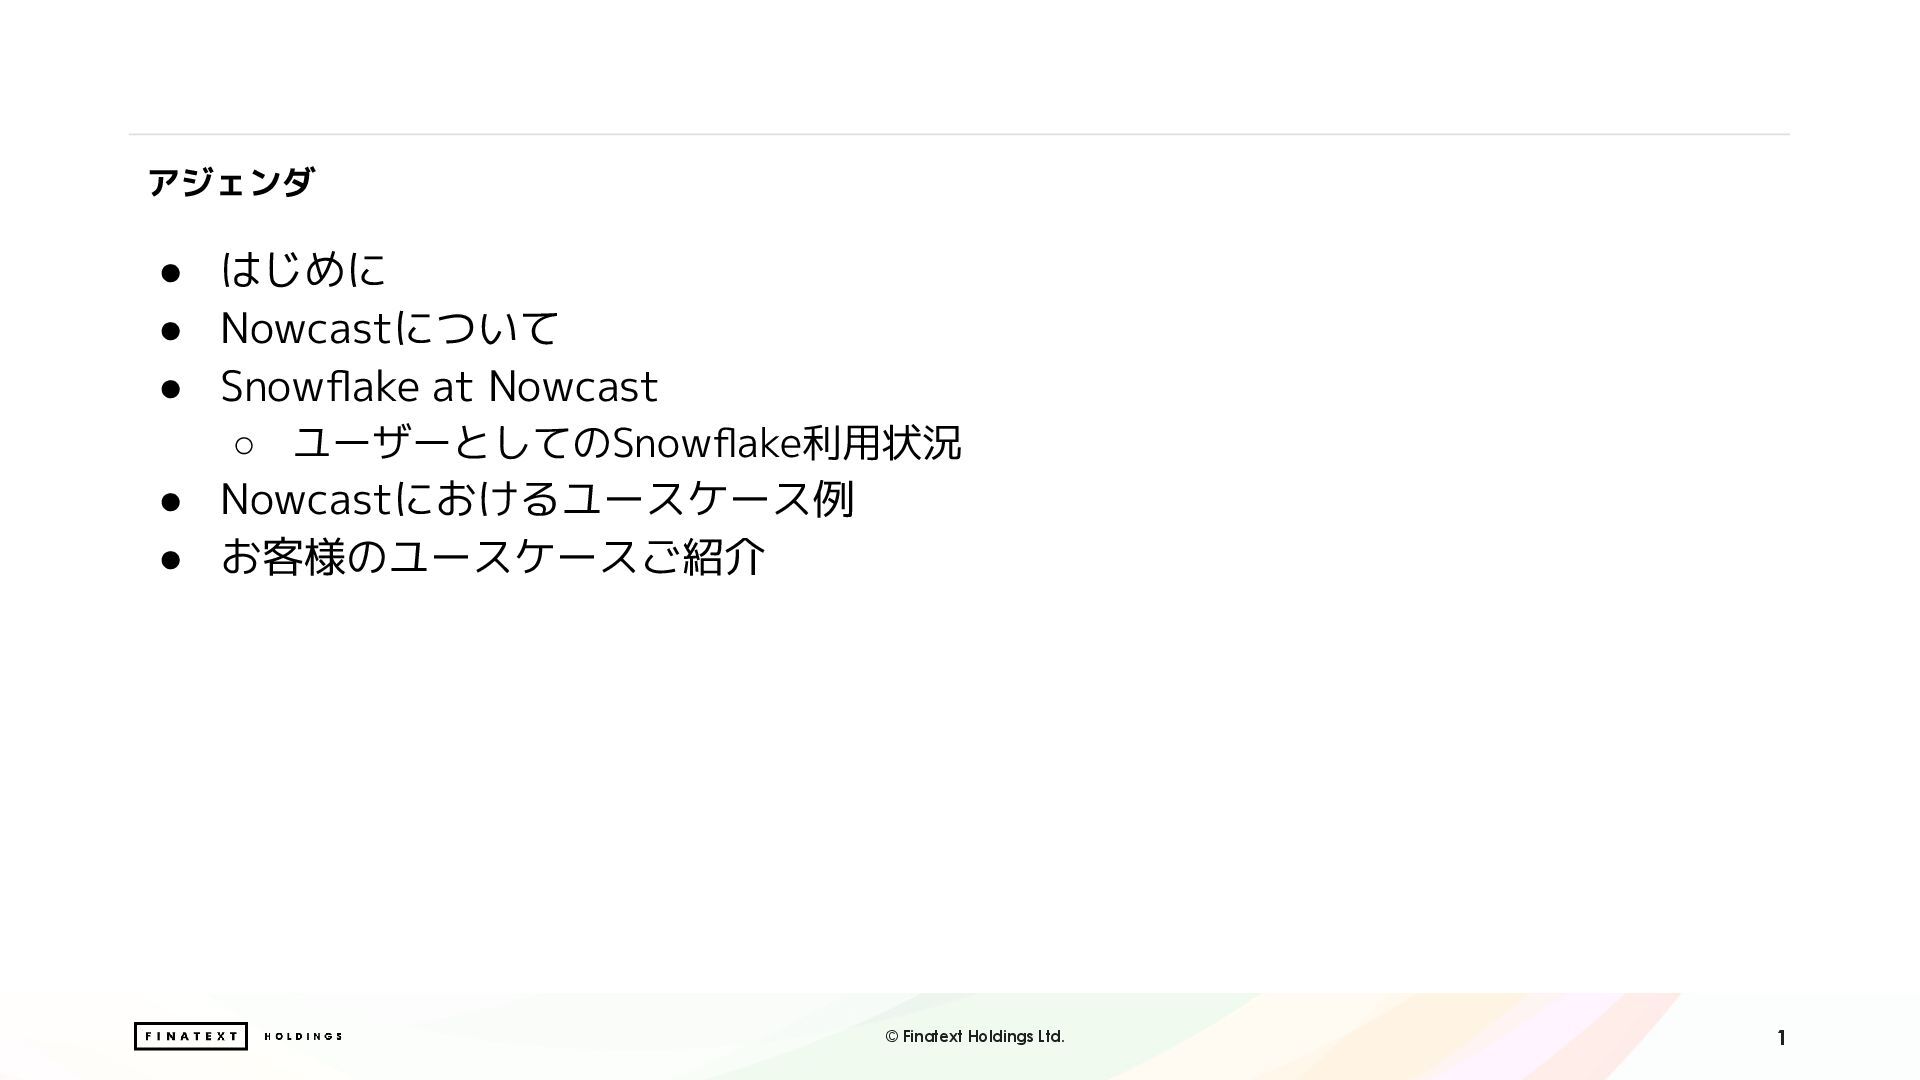Viewport: 1920px width, 1080px height.
Task: Click the アジェンダ slide title
Action: point(231,182)
